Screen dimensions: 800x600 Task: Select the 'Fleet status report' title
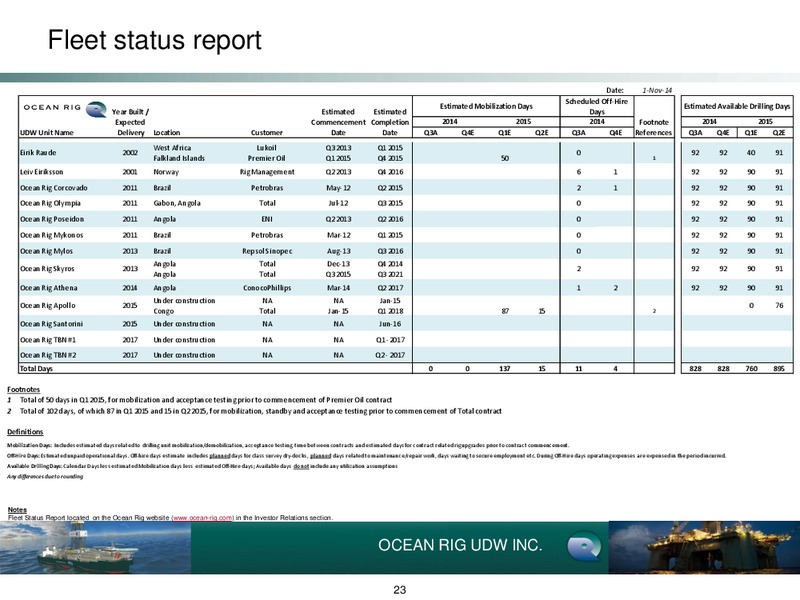point(155,40)
